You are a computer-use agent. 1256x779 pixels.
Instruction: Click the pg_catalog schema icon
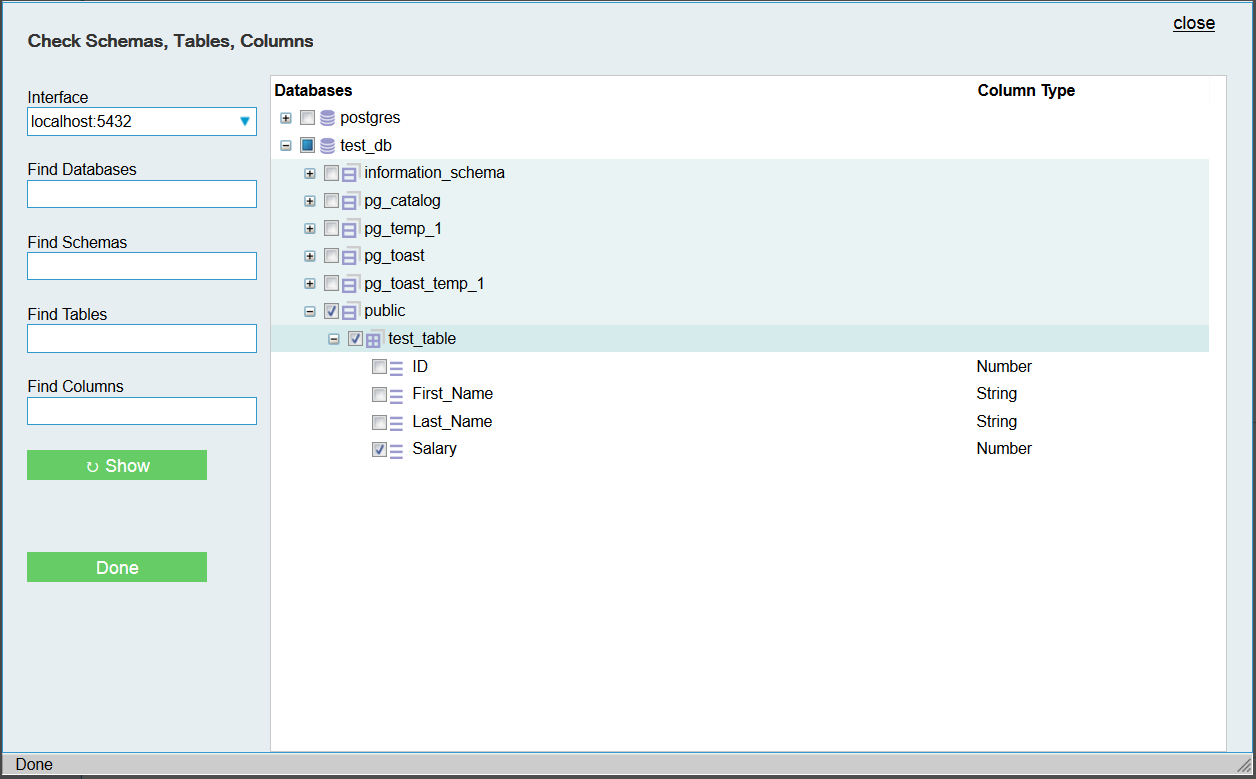350,201
